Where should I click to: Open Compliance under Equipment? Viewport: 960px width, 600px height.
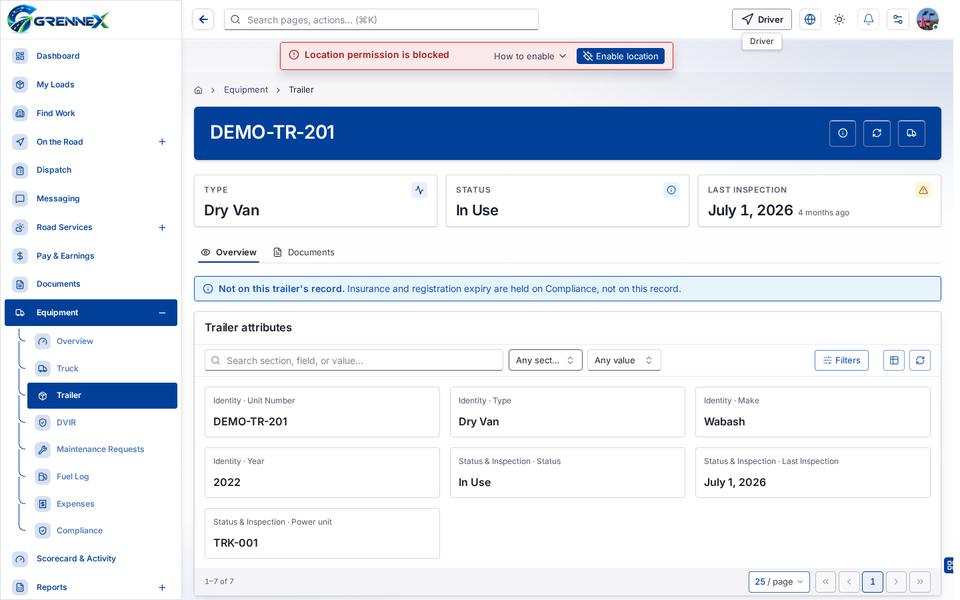pos(102,531)
